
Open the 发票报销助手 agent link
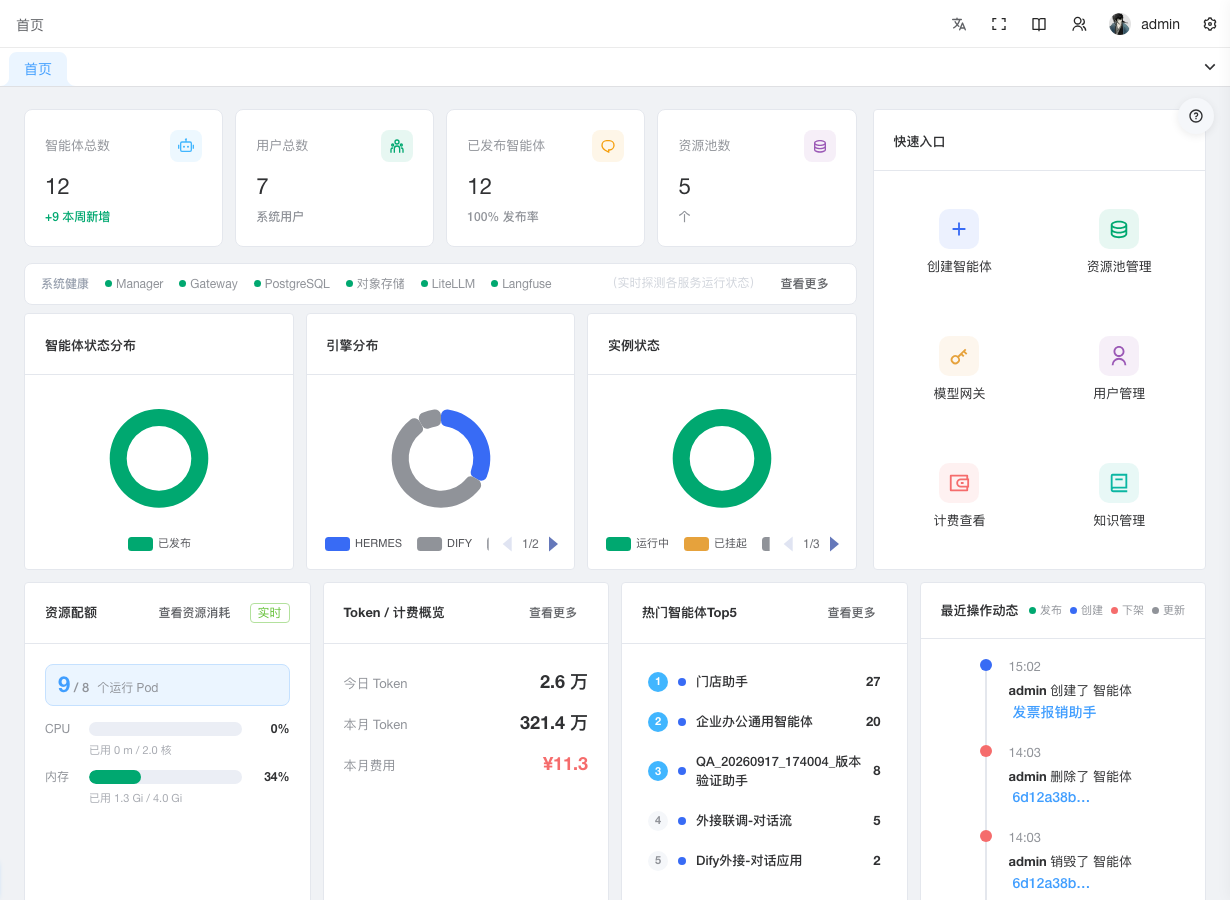coord(1054,712)
